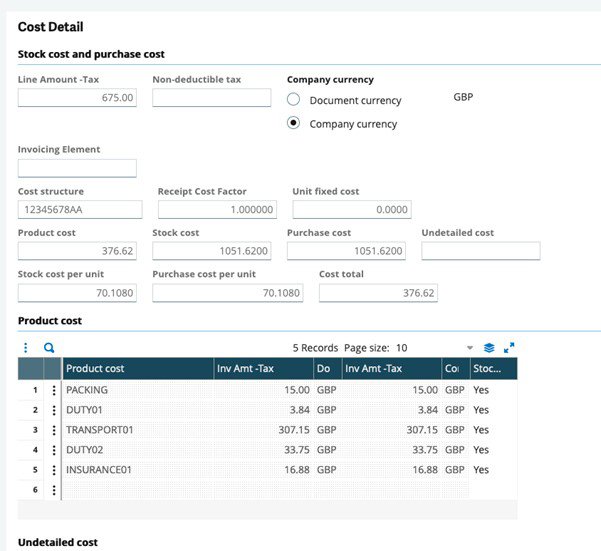Viewport: 601px width, 551px height.
Task: Click the Stock cost field showing 1051.6200
Action: click(x=212, y=251)
